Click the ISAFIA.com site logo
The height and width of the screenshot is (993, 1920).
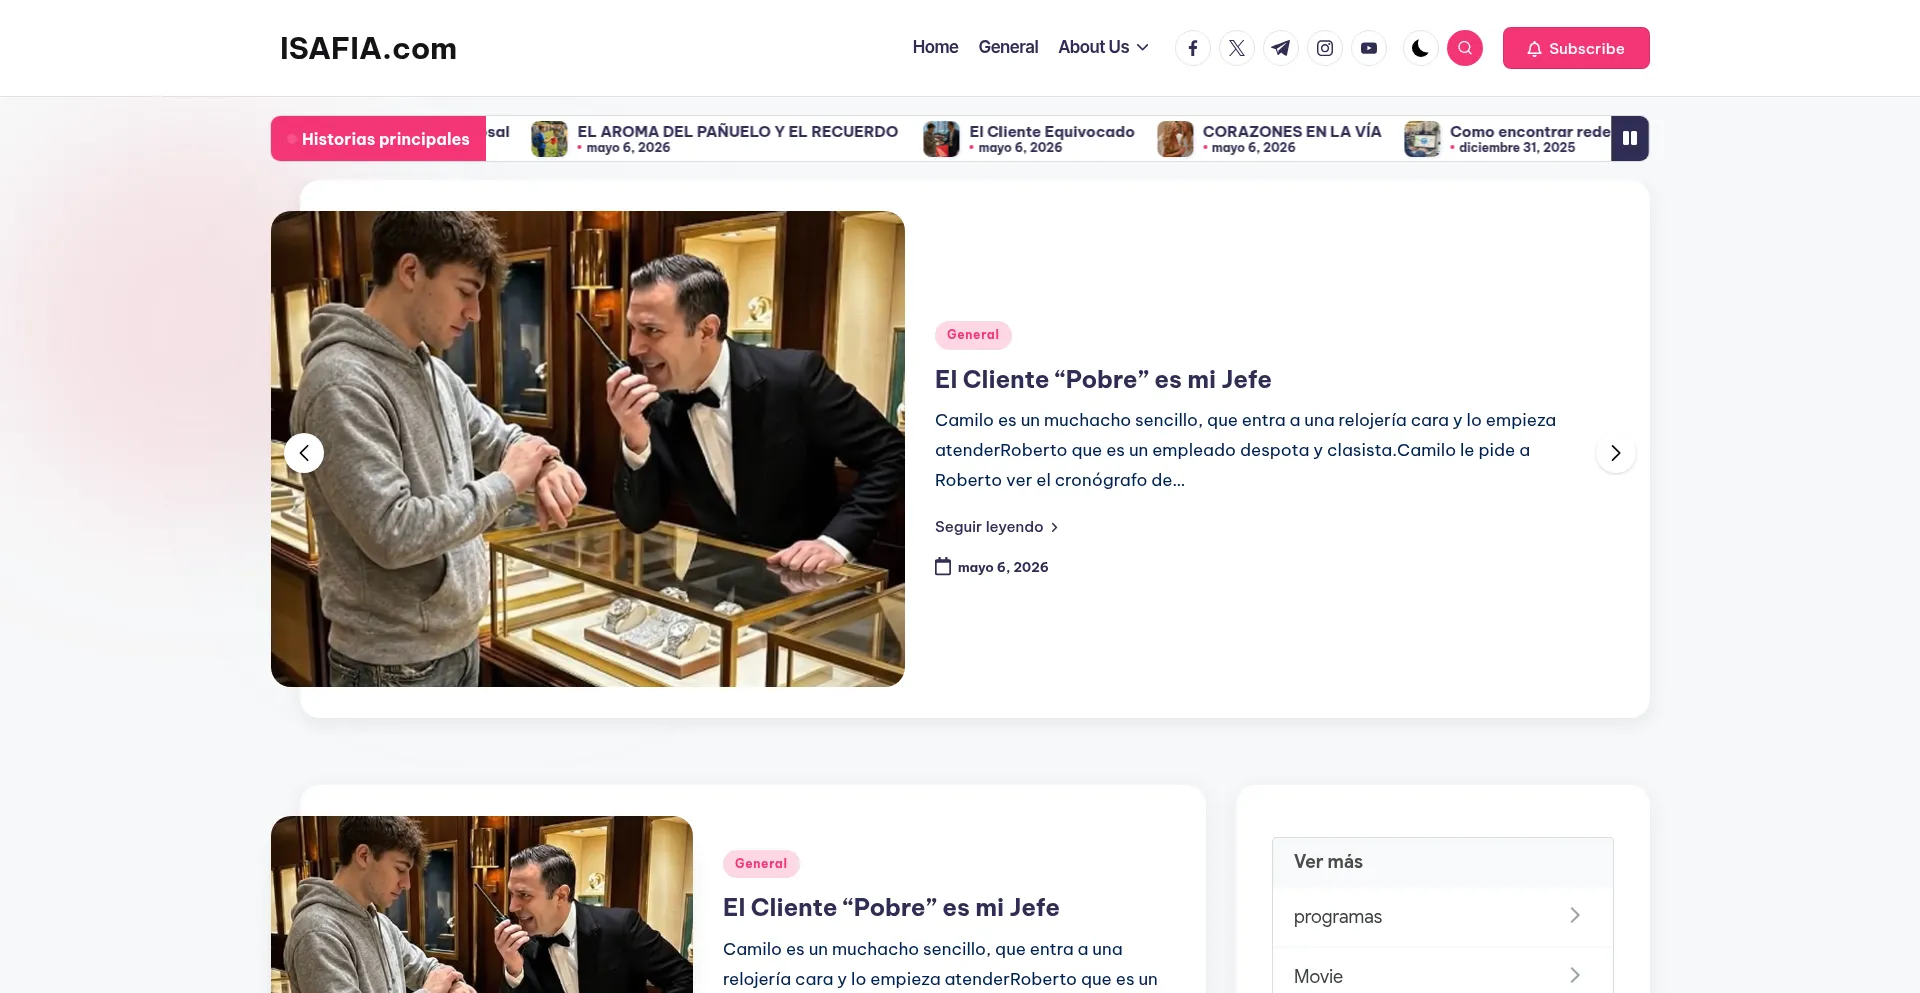tap(368, 48)
